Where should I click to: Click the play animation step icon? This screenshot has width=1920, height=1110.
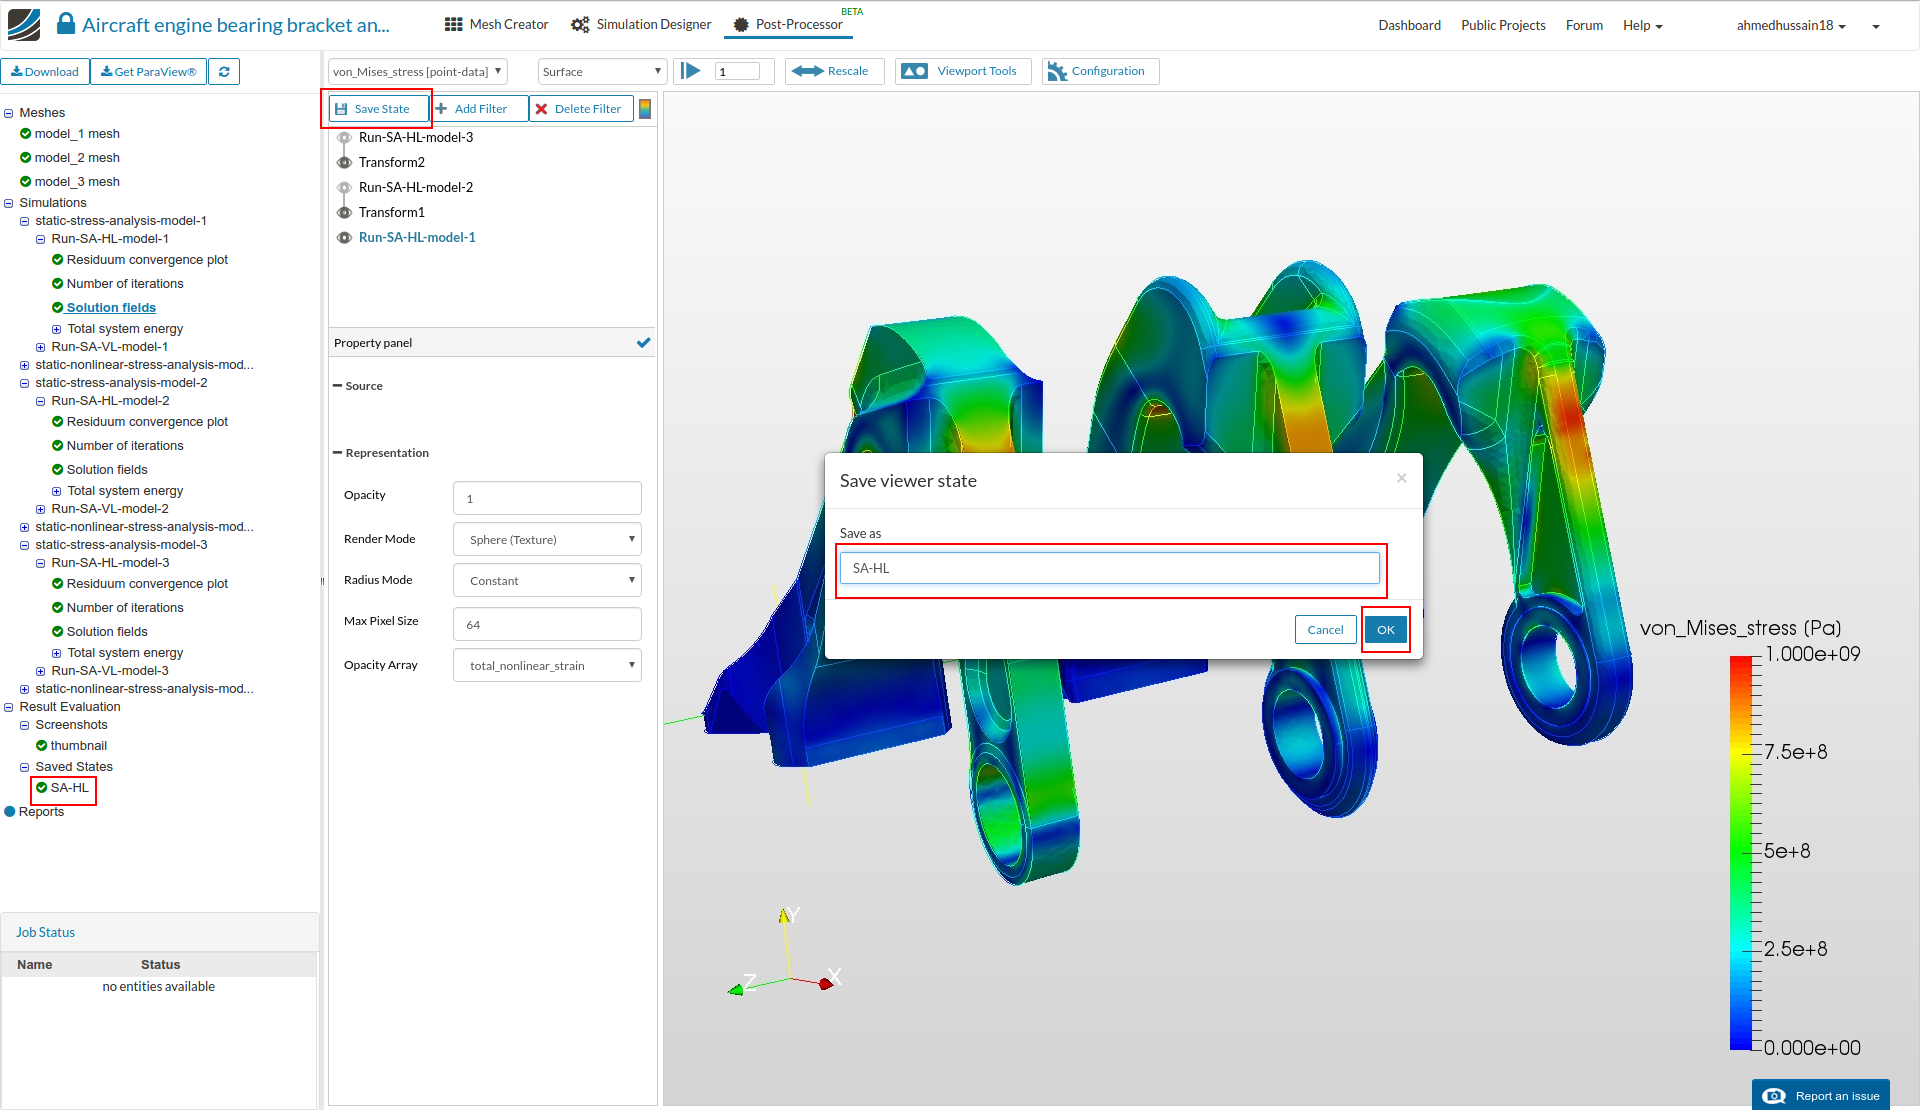[690, 71]
